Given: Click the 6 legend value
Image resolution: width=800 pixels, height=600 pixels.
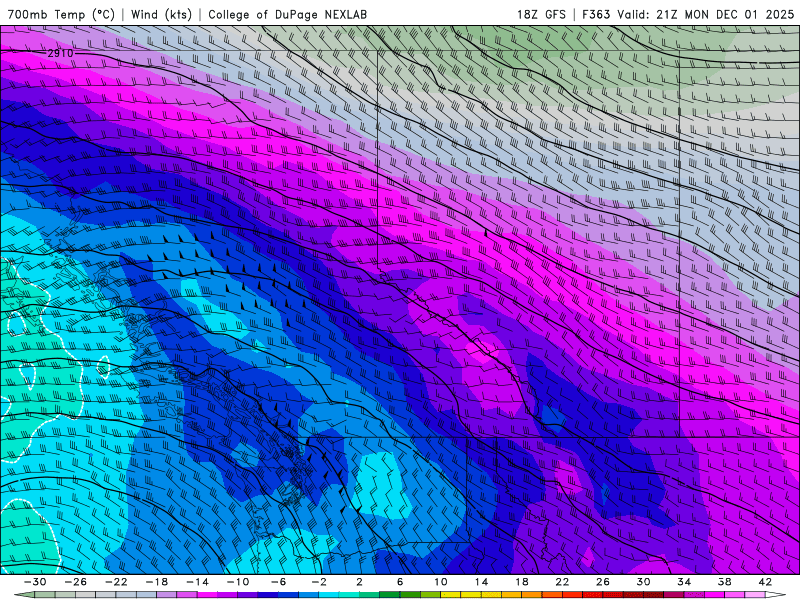Looking at the screenshot, I should coord(400,582).
